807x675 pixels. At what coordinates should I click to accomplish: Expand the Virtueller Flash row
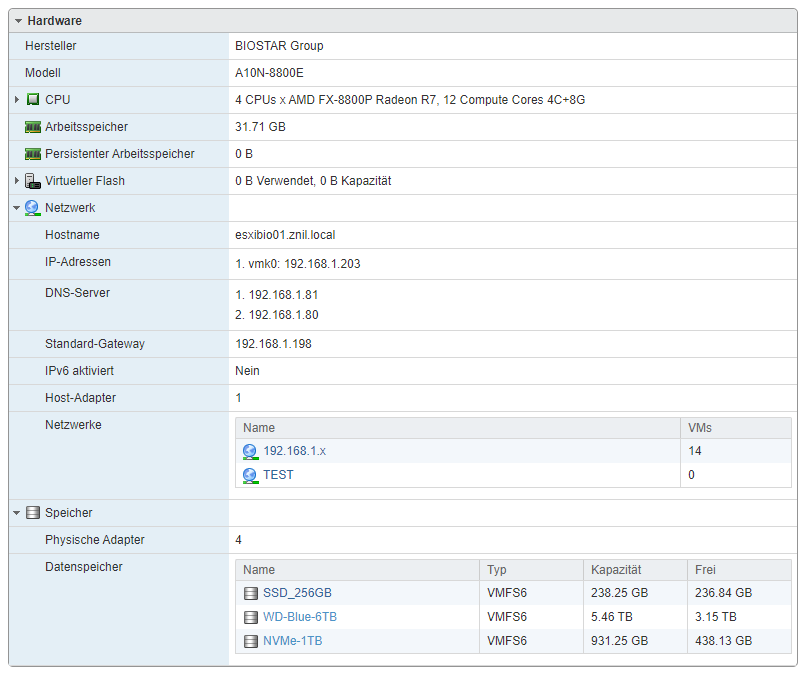click(17, 181)
